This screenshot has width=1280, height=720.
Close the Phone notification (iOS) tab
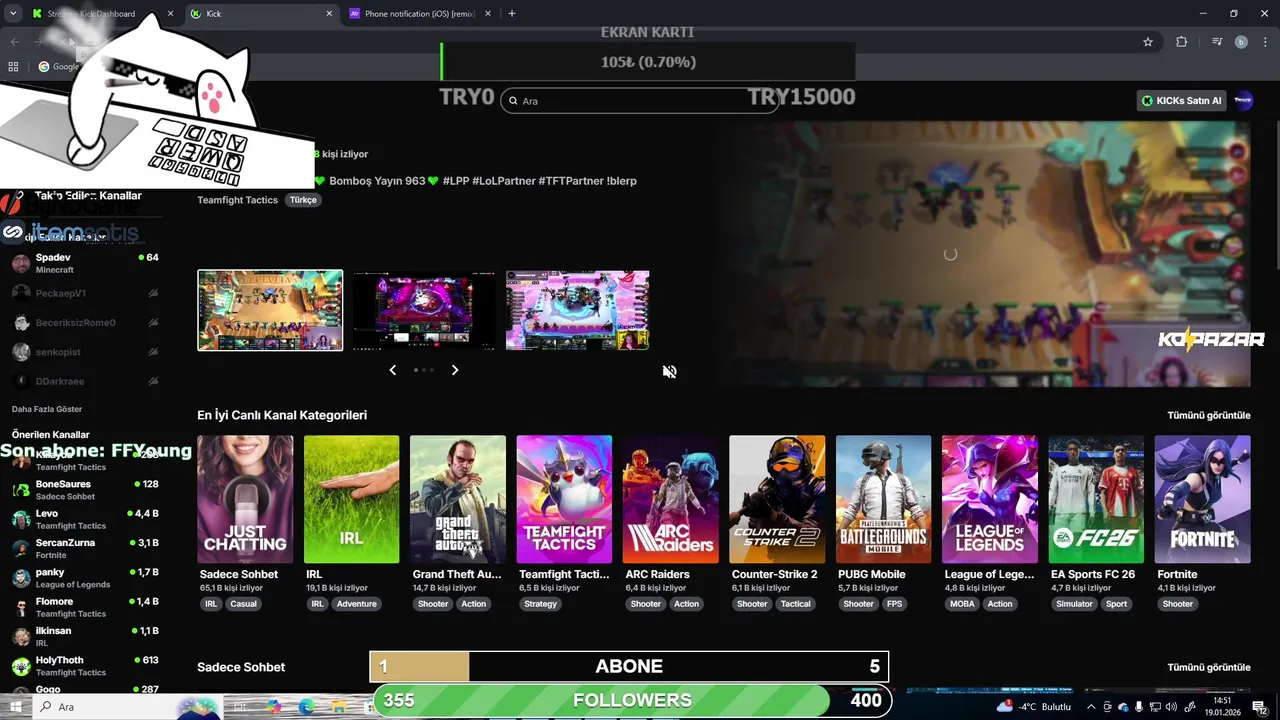(487, 14)
